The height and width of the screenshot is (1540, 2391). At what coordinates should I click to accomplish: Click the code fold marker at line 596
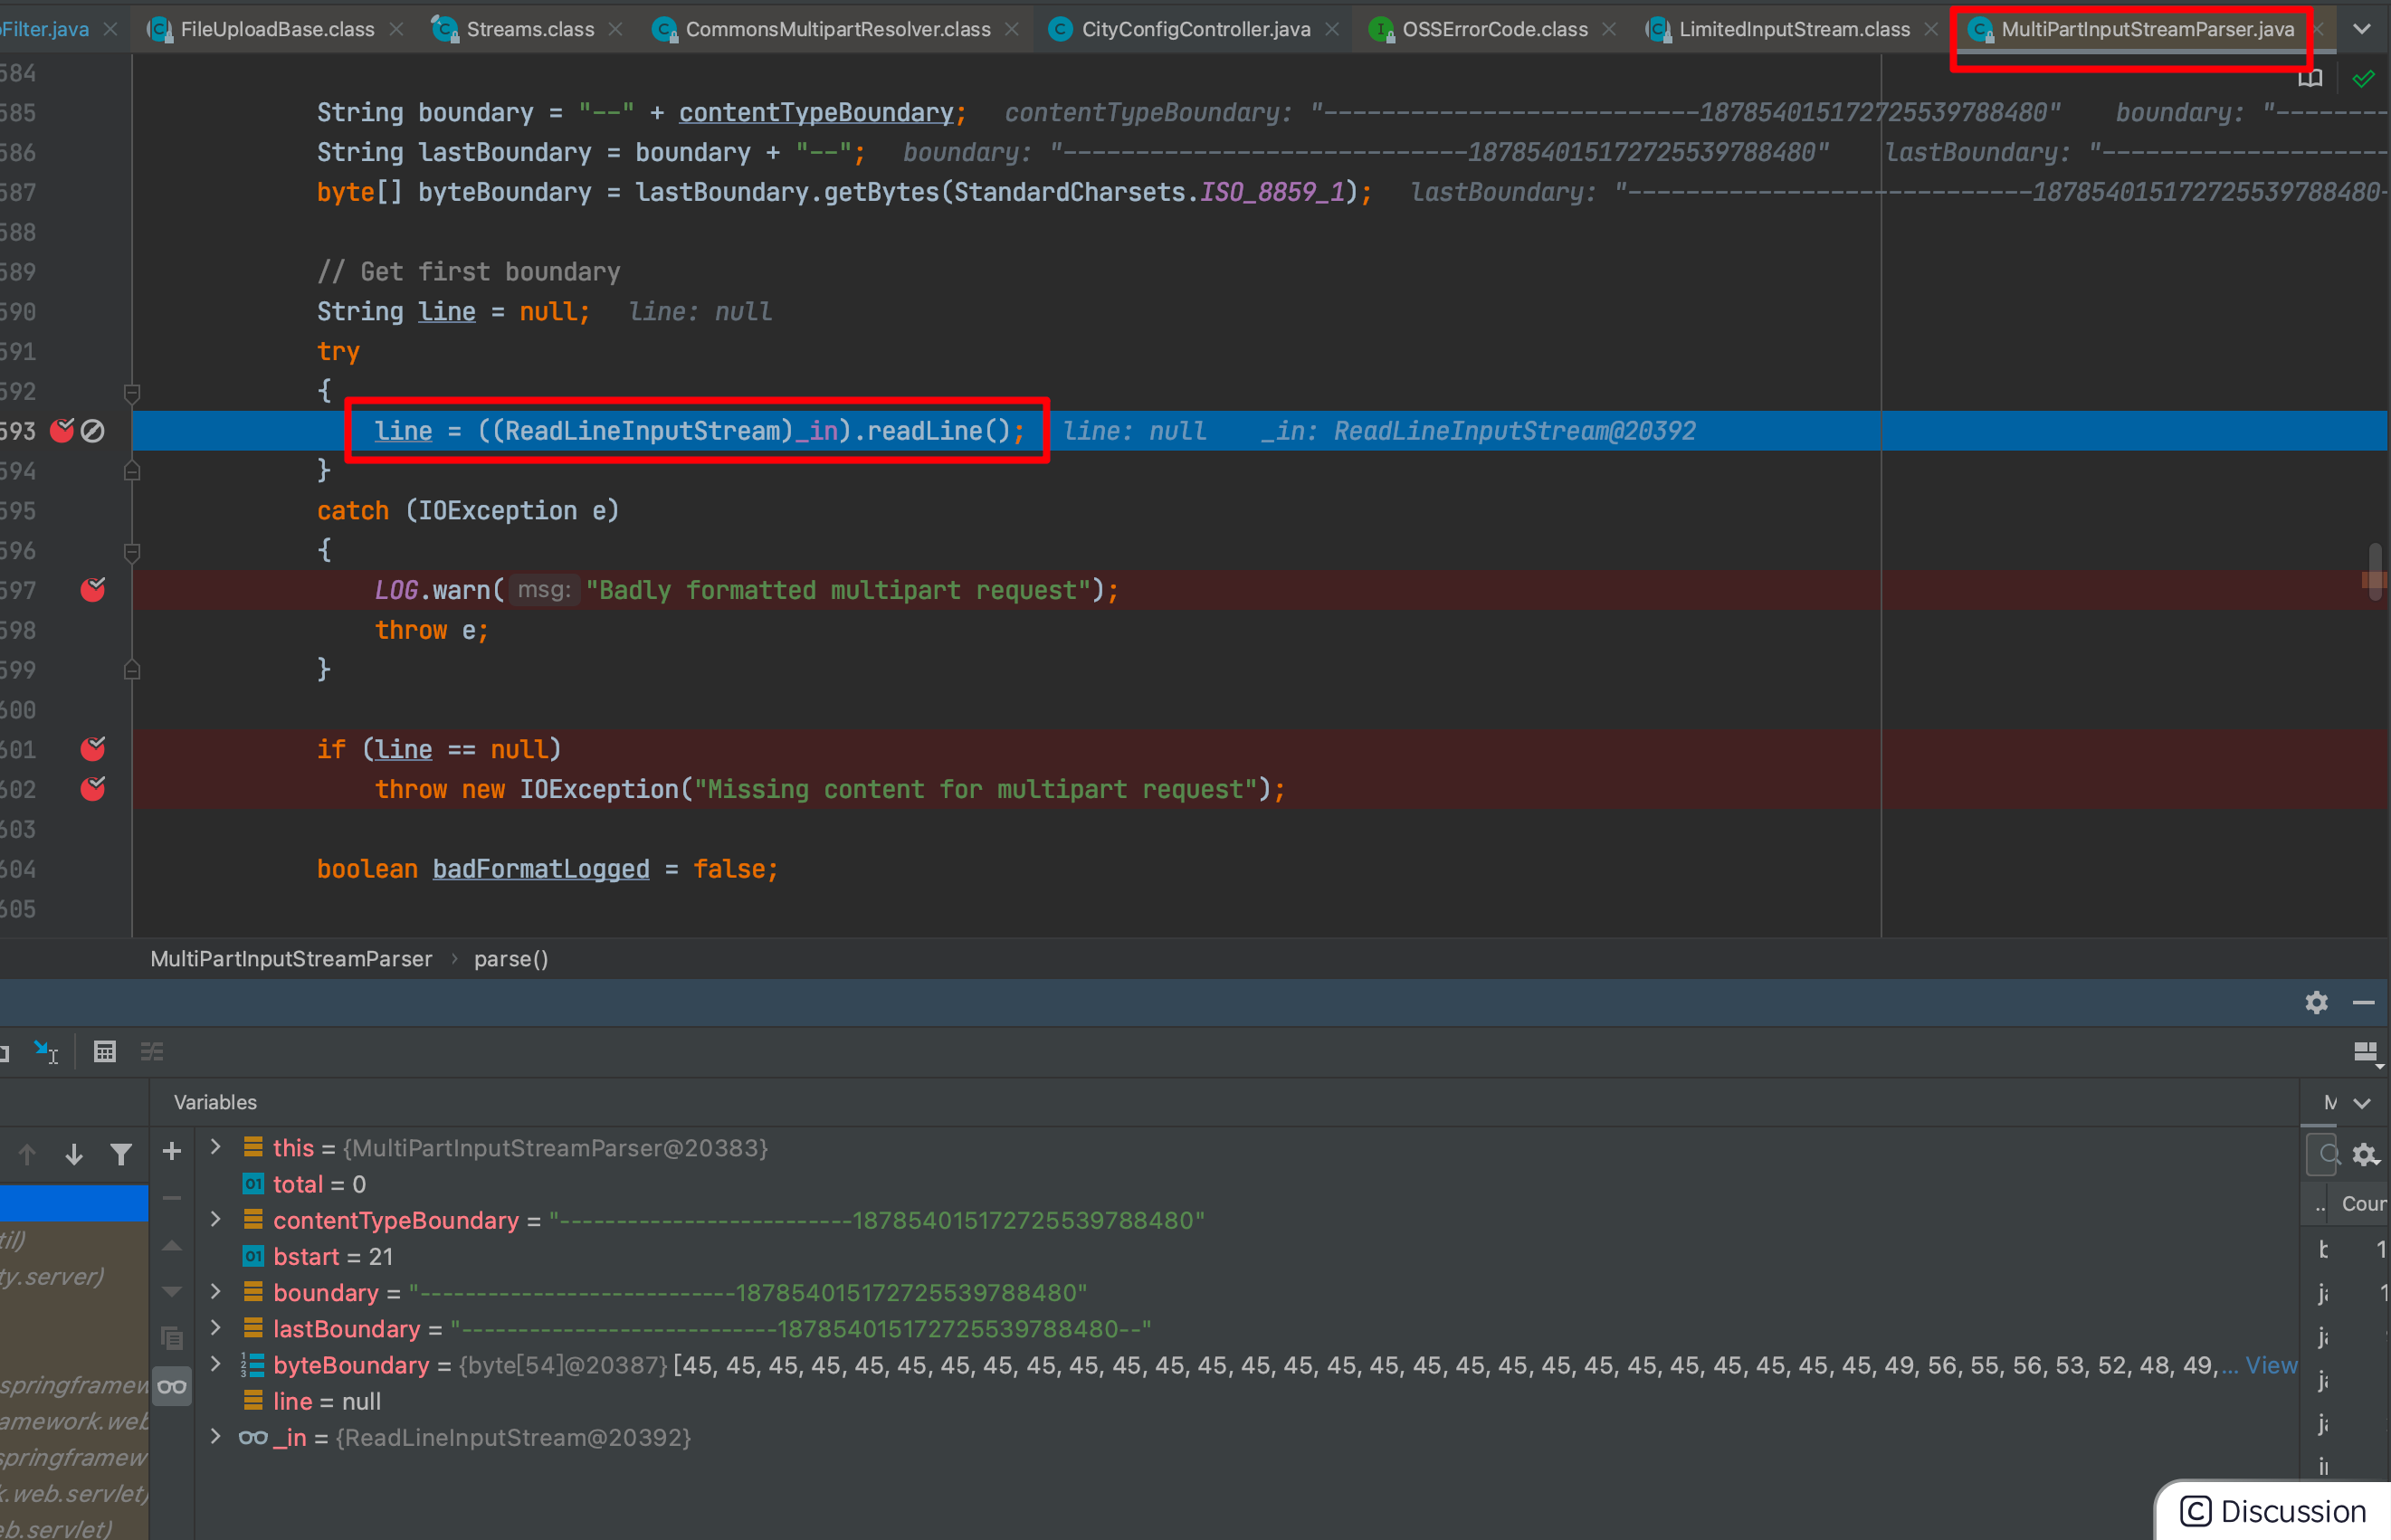click(132, 551)
